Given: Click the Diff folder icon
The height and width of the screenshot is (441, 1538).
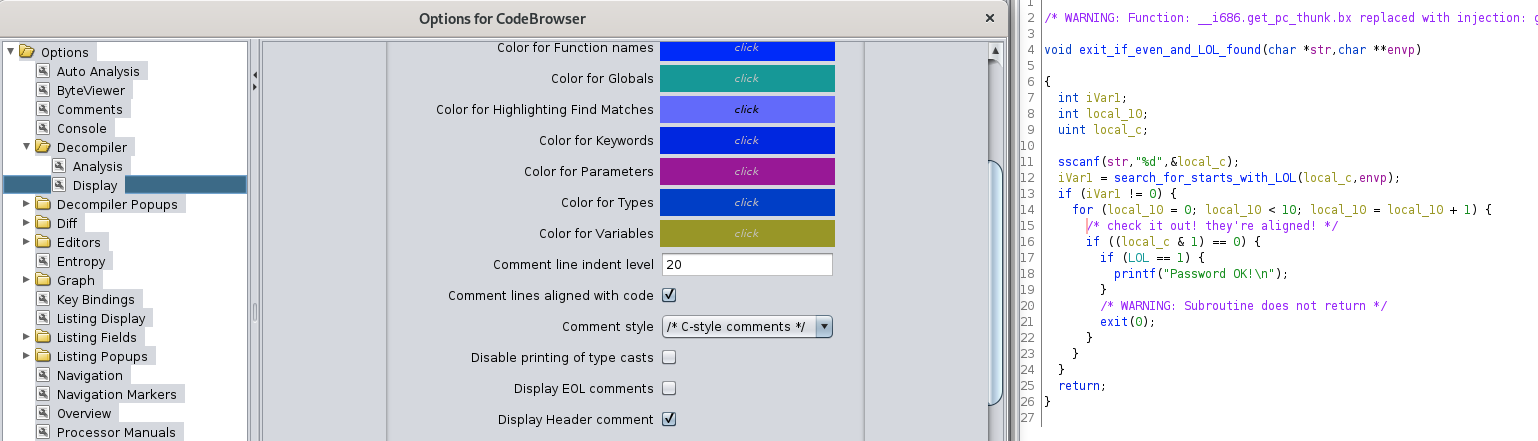Looking at the screenshot, I should coord(43,223).
